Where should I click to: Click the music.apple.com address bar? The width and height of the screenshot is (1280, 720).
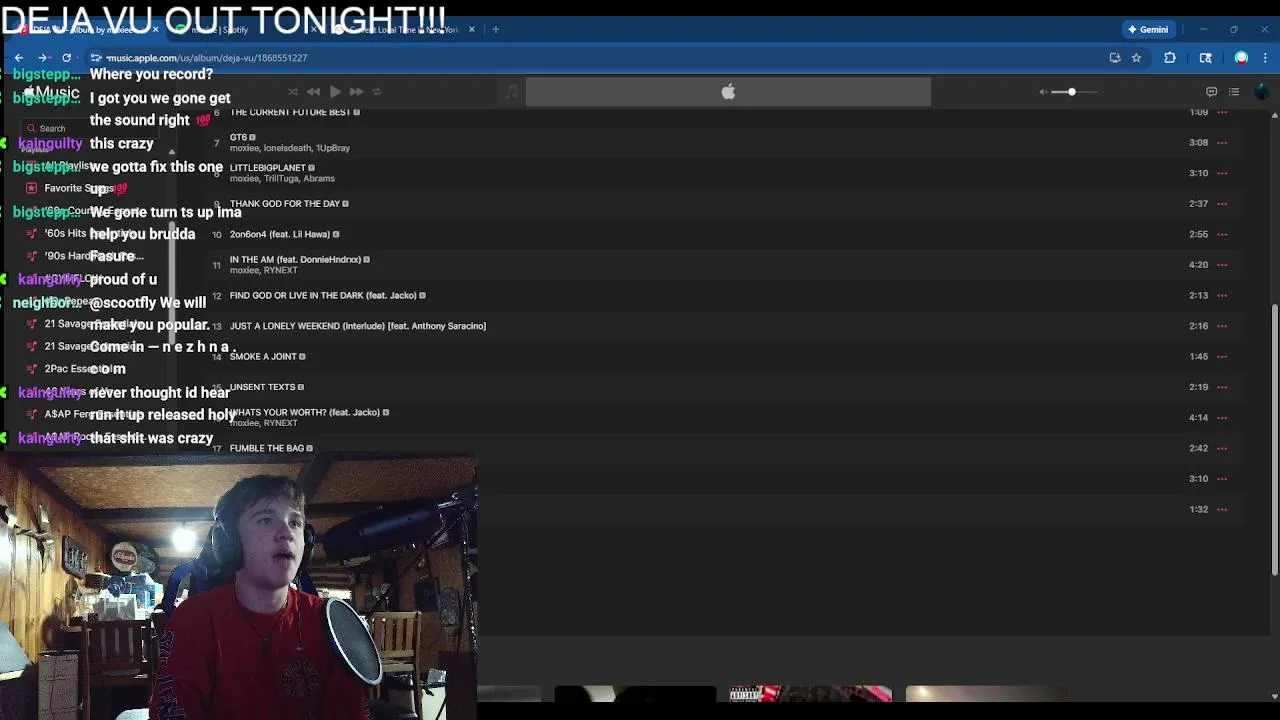pos(600,58)
